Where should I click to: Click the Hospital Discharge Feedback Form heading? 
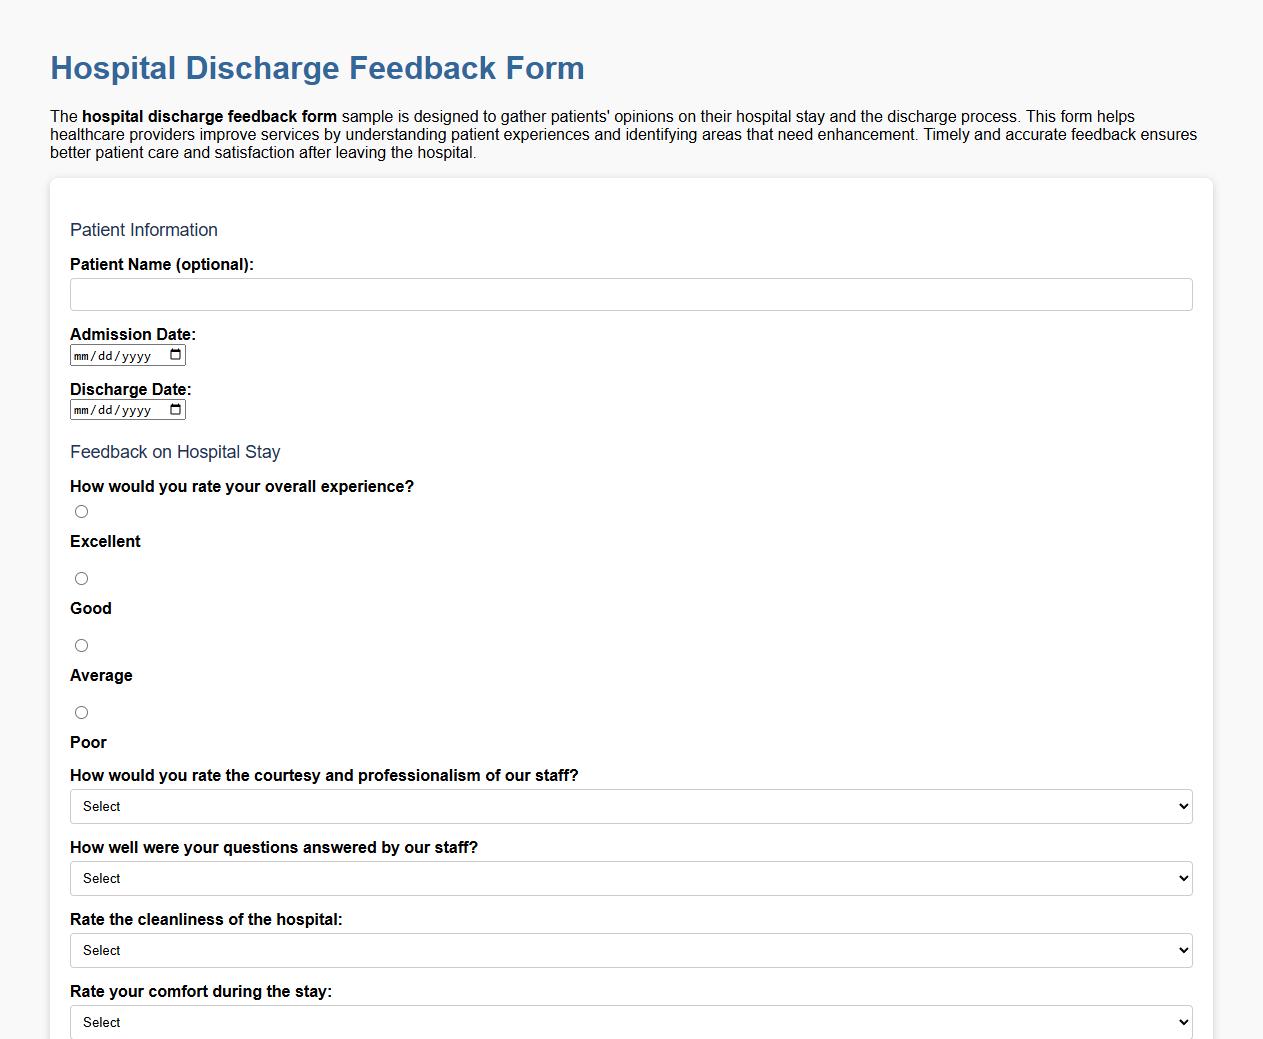click(317, 68)
